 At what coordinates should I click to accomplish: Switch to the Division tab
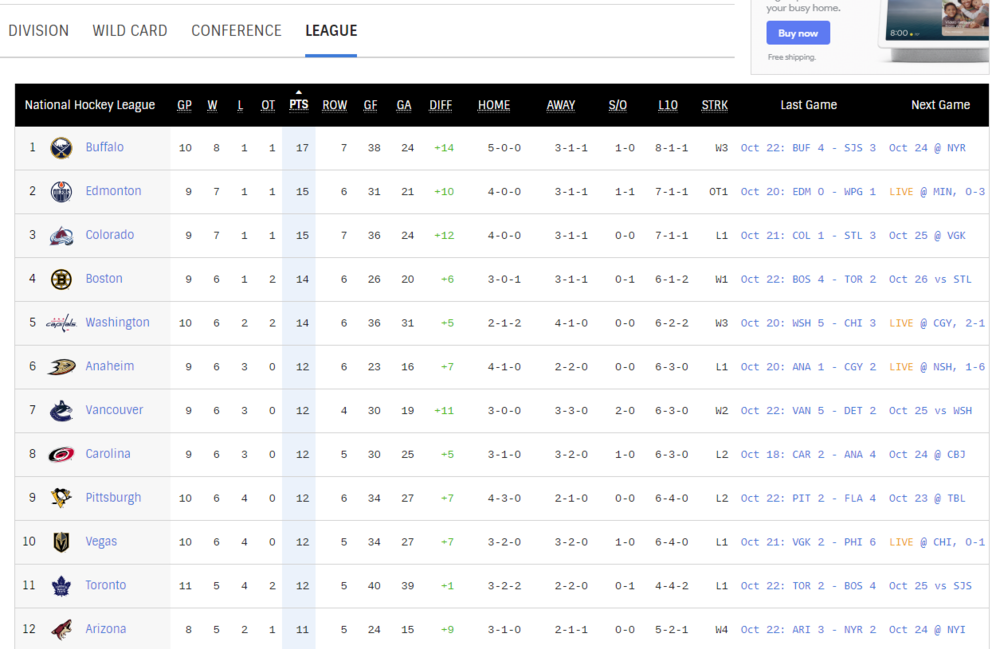point(38,31)
